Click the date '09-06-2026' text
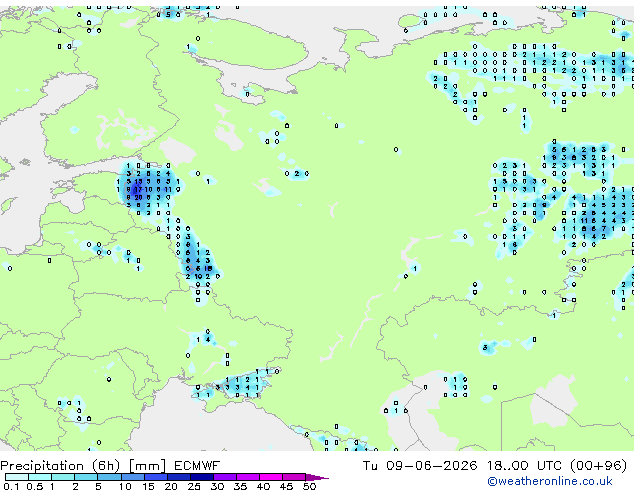The image size is (634, 490). 431,465
